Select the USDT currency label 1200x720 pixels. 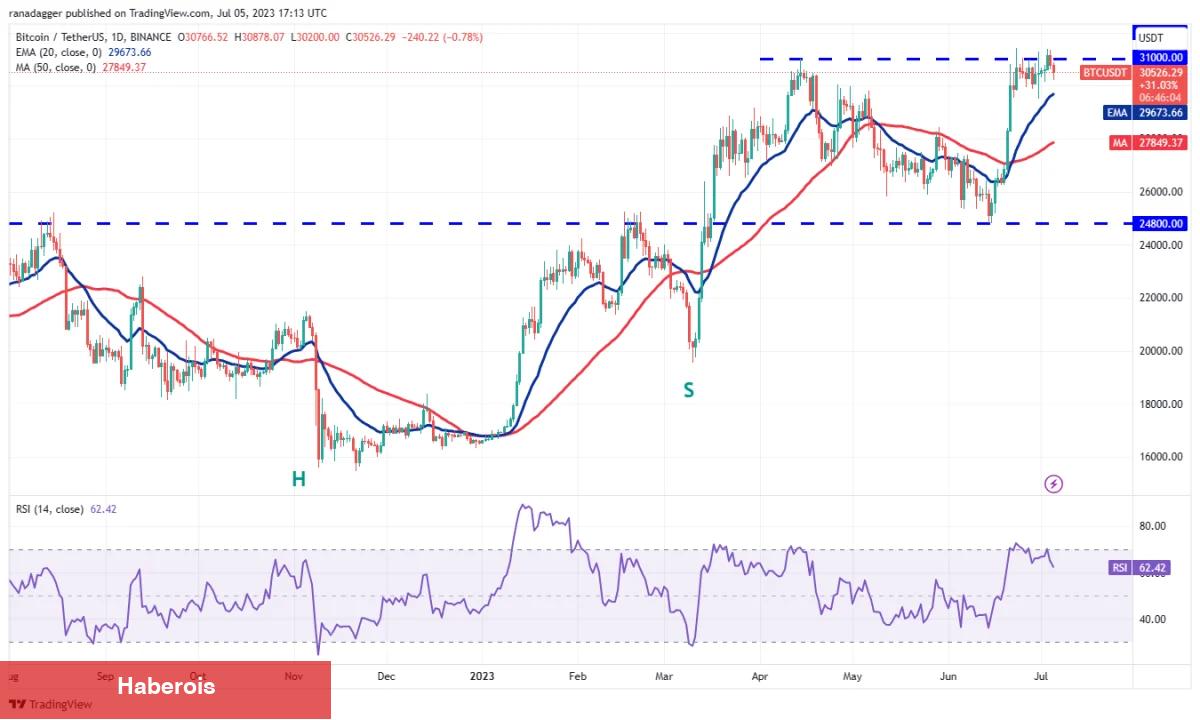click(1150, 37)
